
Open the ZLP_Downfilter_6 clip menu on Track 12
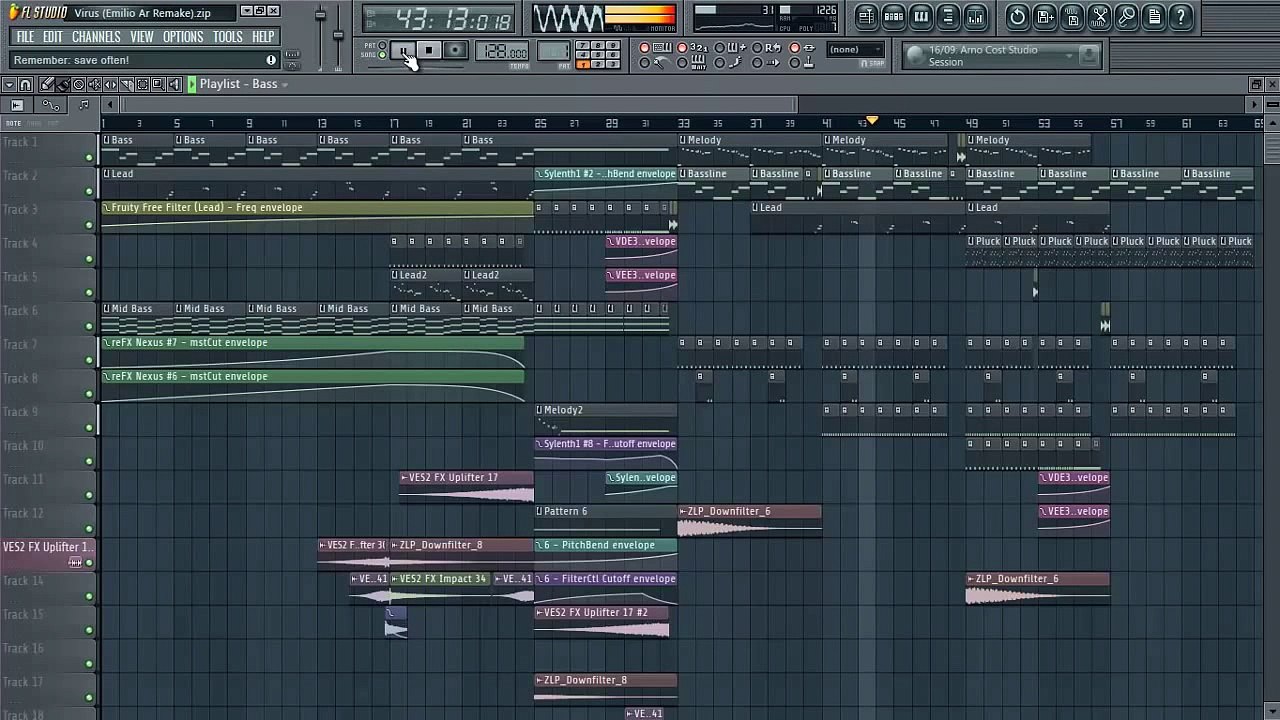coord(683,511)
